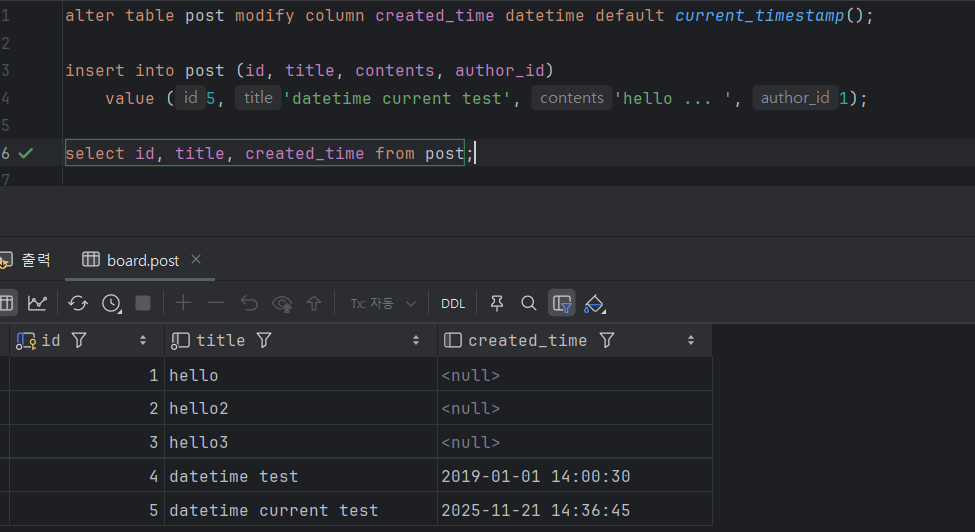Place cursor in the select statement line

tap(265, 153)
